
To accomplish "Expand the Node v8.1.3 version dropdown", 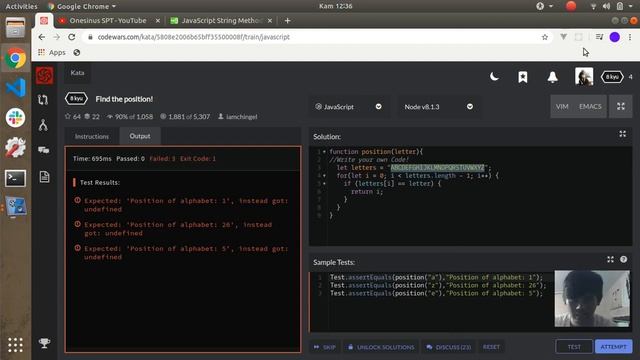I will point(439,107).
